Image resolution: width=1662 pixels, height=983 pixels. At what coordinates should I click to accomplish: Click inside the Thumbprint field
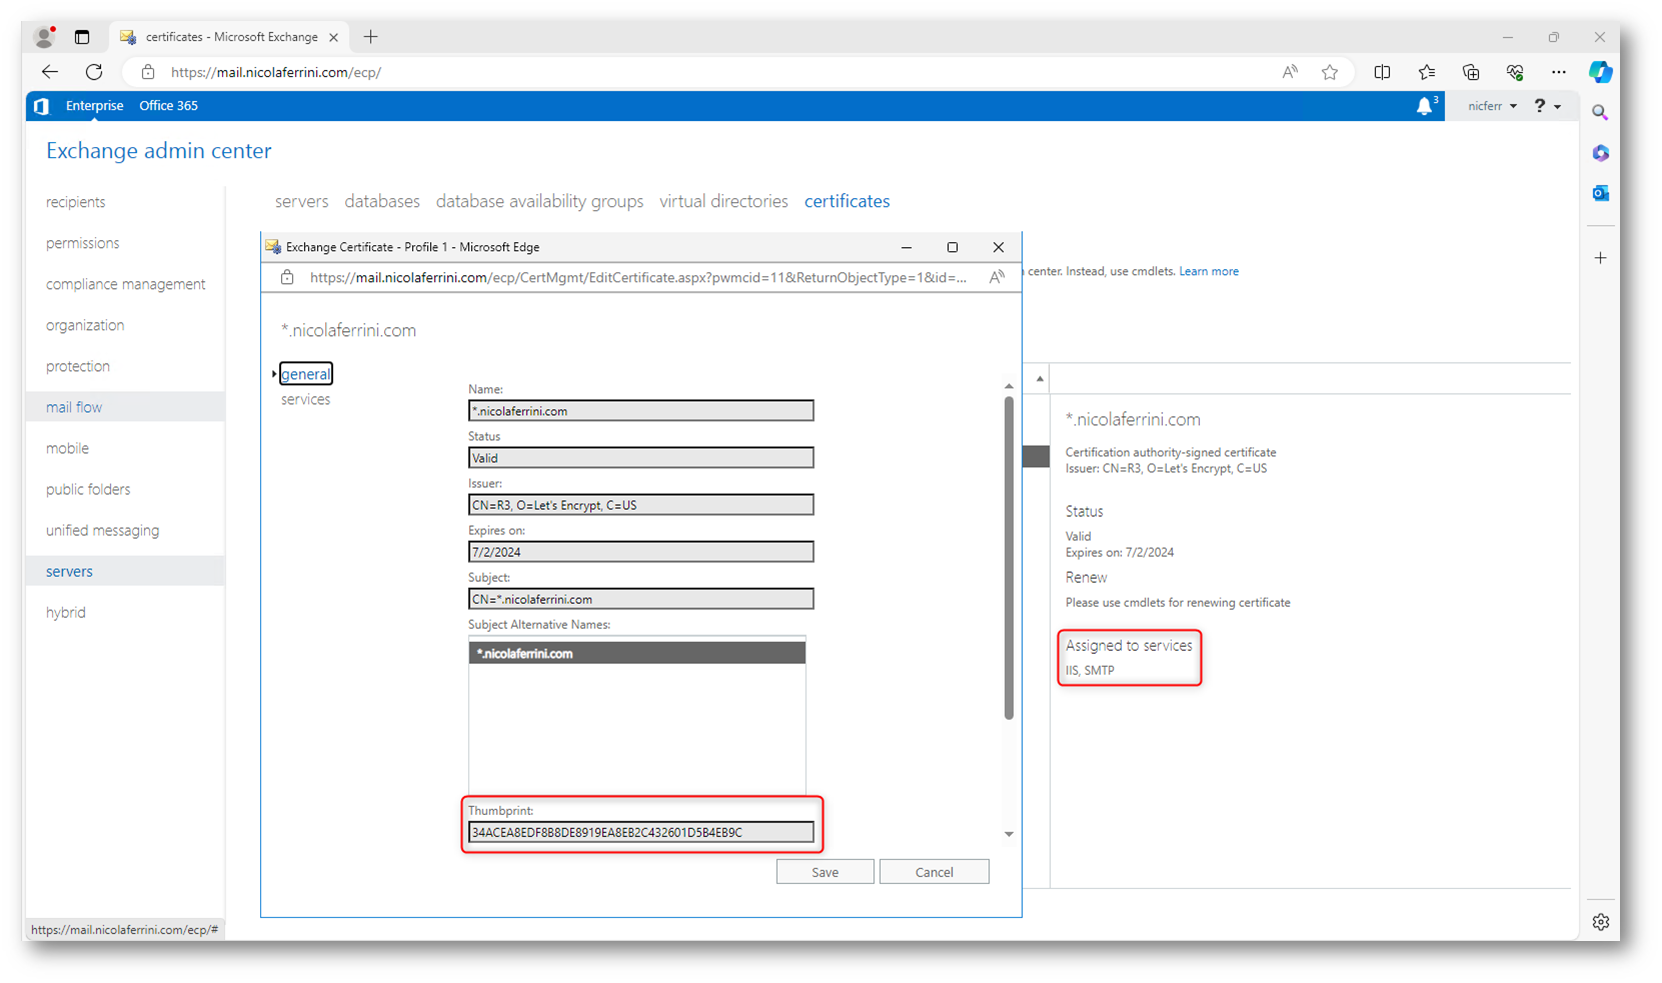click(640, 832)
